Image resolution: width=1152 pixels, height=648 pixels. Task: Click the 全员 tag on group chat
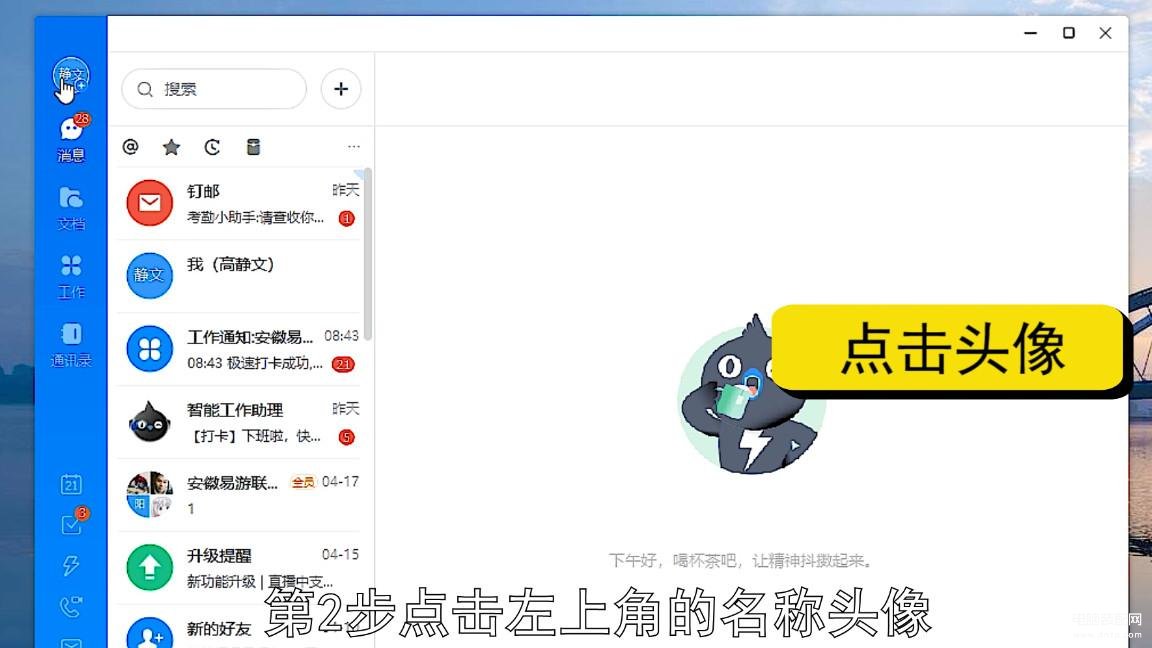tap(303, 482)
